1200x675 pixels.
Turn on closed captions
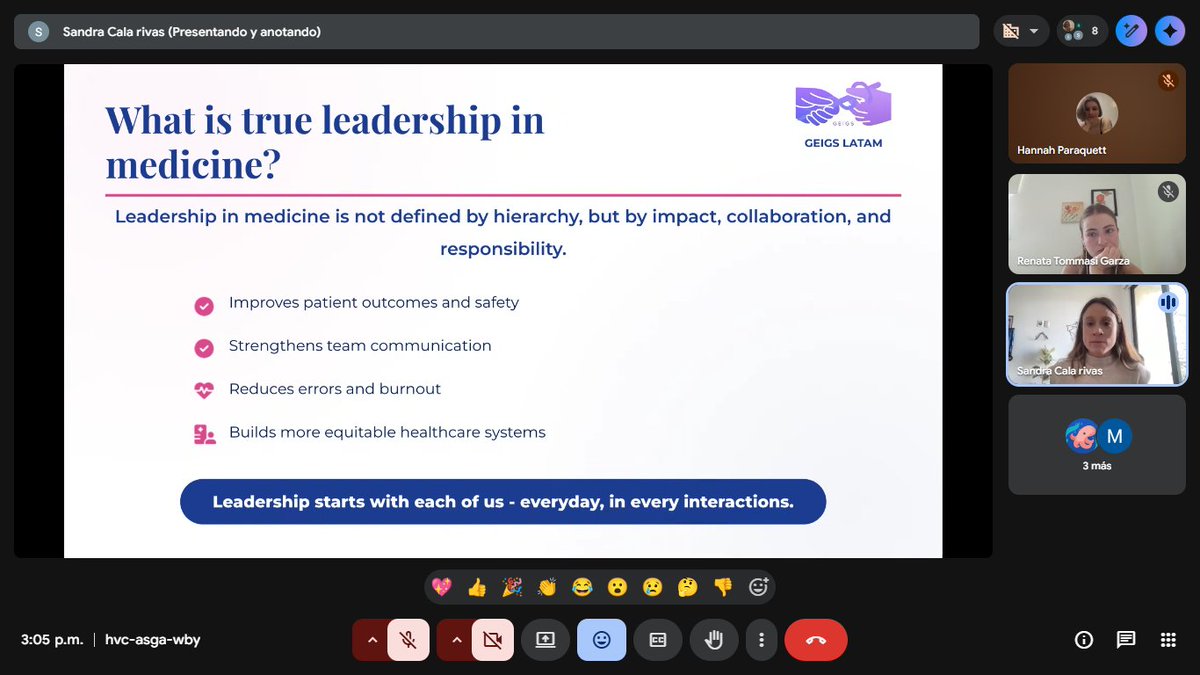tap(657, 640)
